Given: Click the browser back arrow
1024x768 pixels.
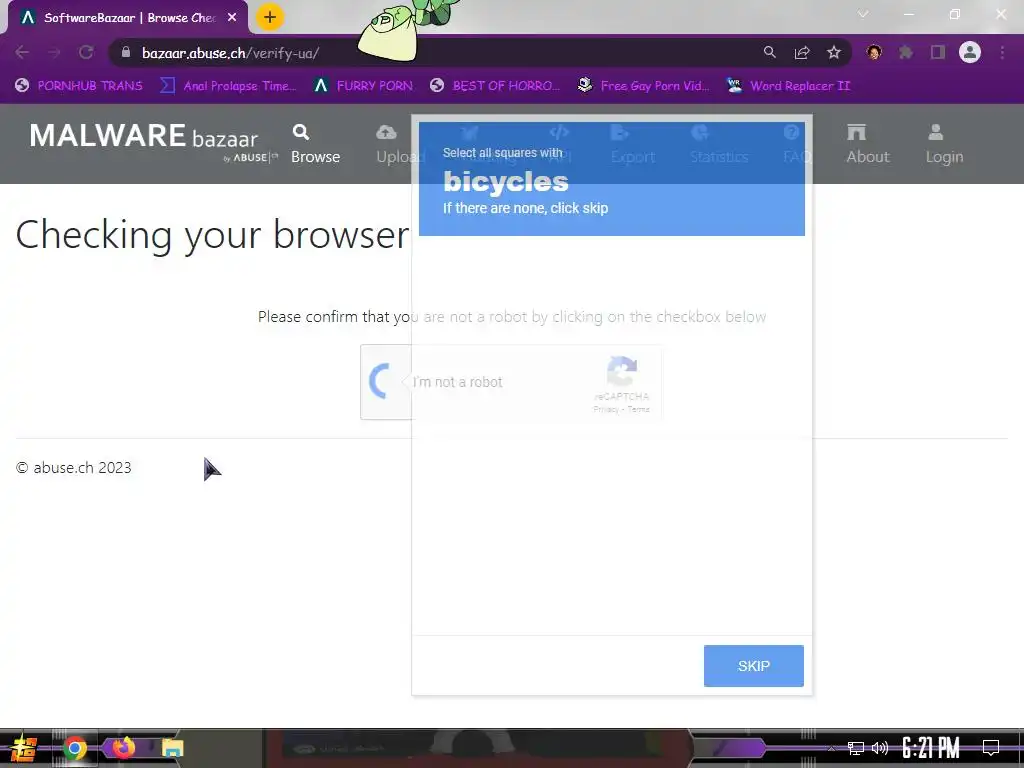Looking at the screenshot, I should [x=22, y=53].
